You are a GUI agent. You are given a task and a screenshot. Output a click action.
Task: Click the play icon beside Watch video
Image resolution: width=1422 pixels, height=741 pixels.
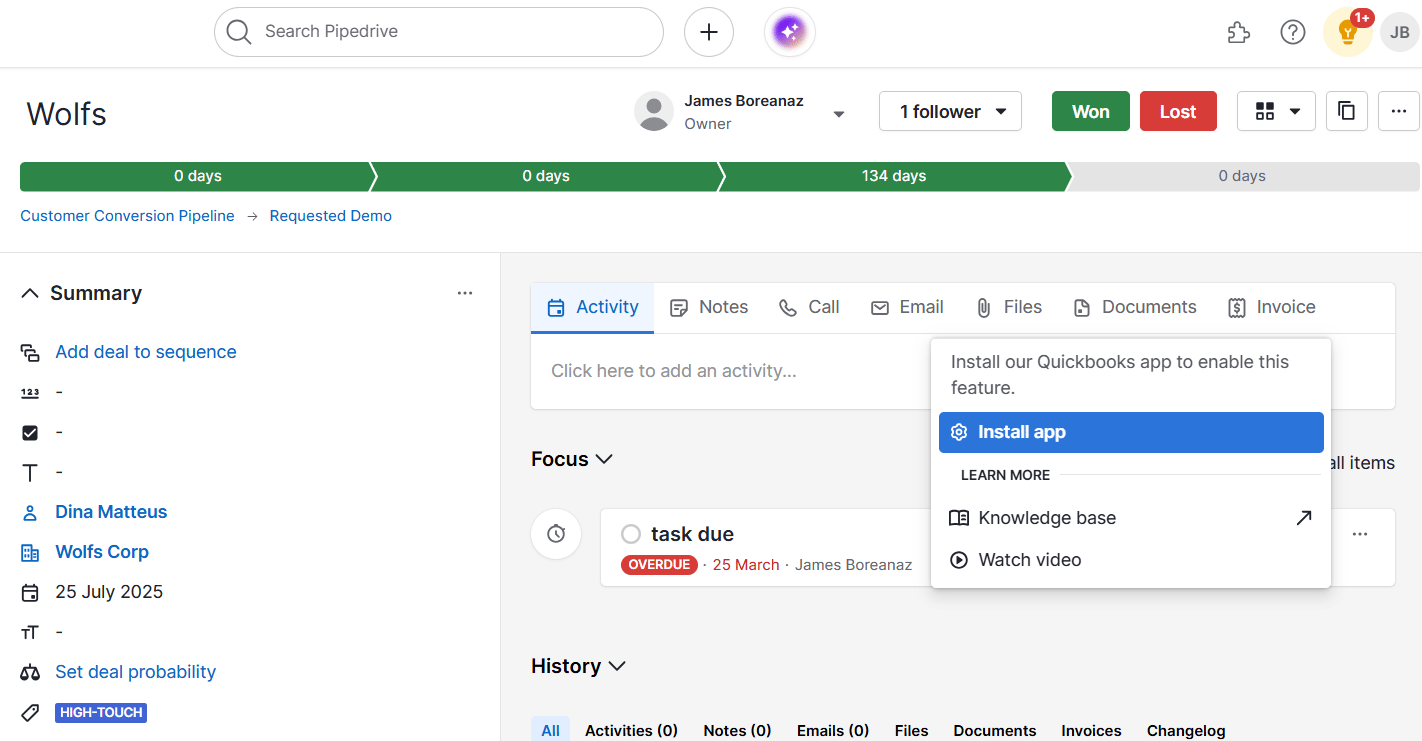pyautogui.click(x=959, y=560)
